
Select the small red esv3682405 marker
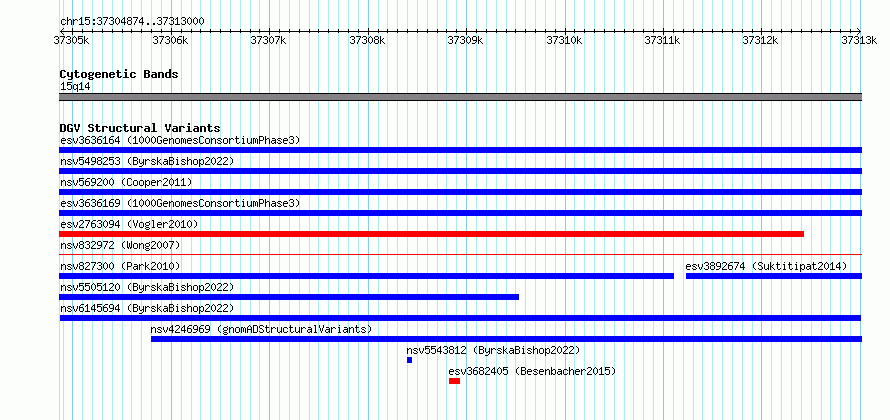point(454,381)
